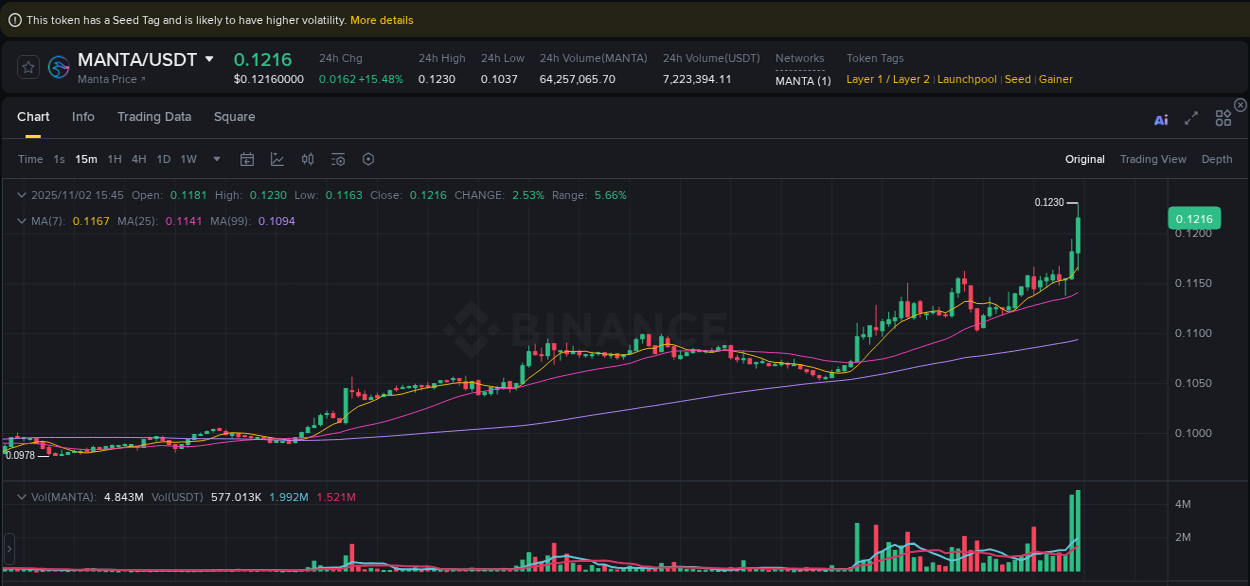1250x586 pixels.
Task: Collapse the Vol(MANTA) volume panel
Action: coord(21,495)
